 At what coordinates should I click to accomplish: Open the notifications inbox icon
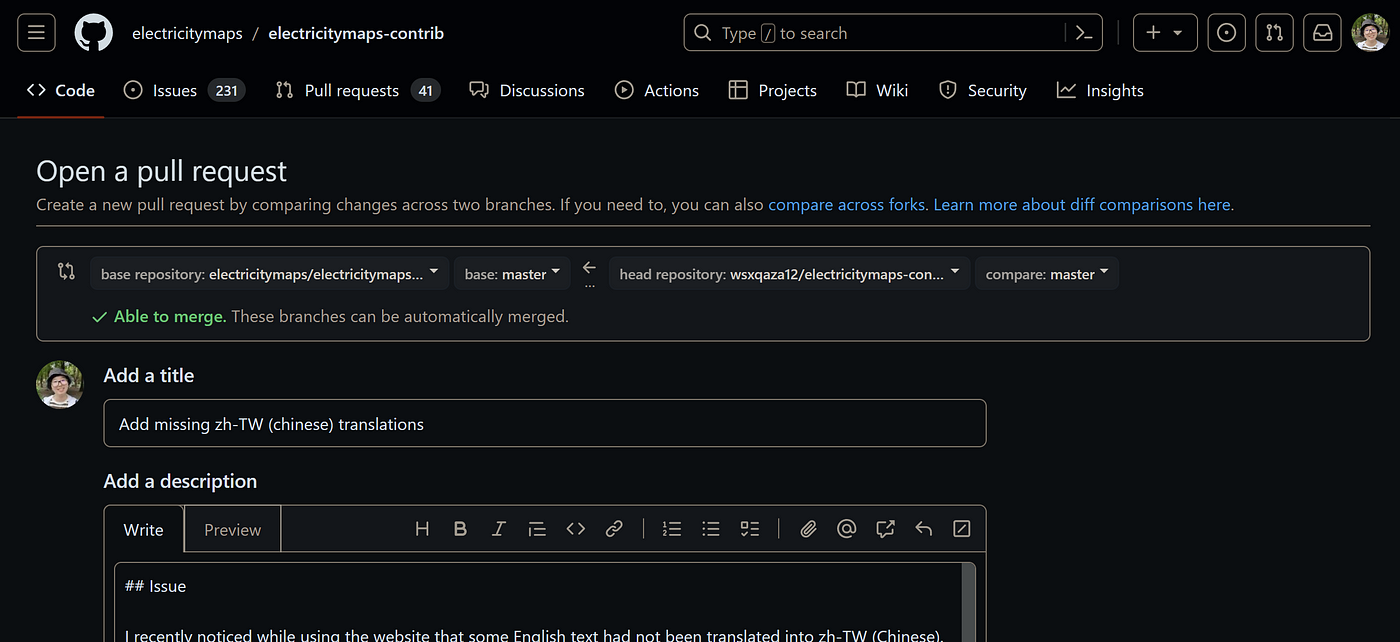1322,33
